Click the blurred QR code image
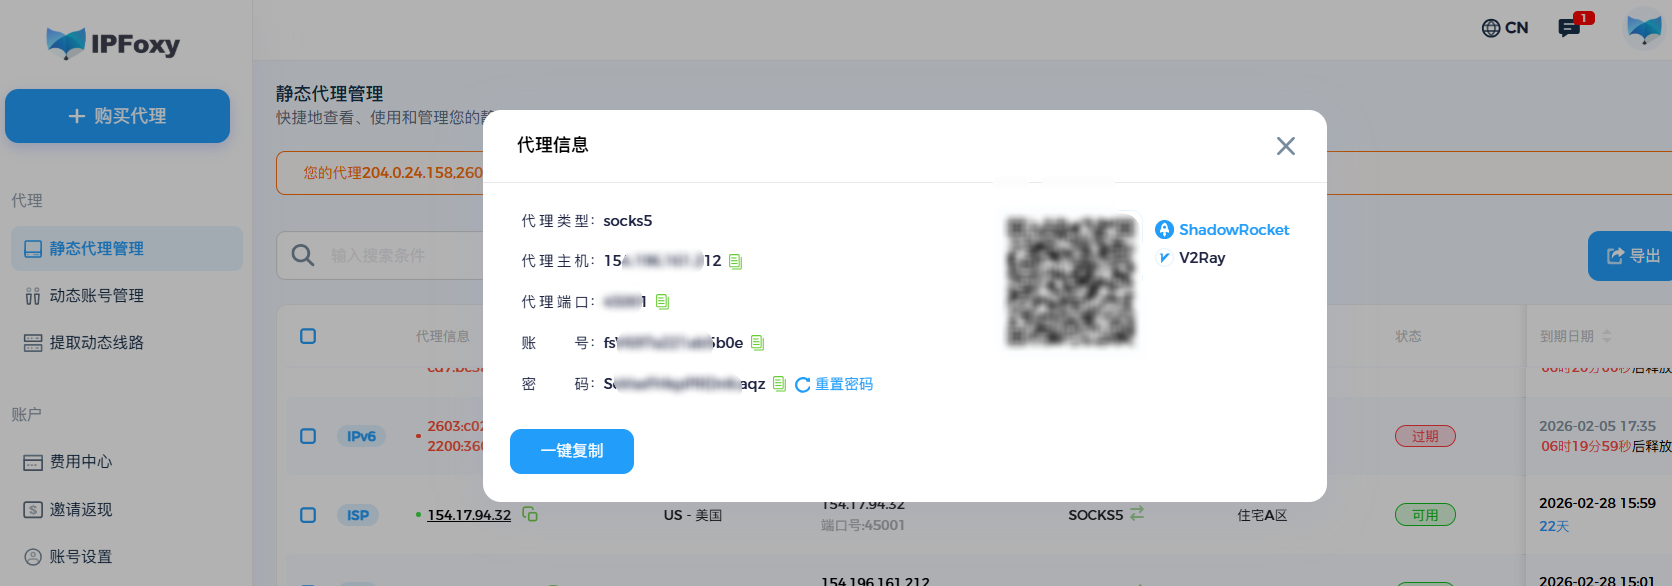Screen dimensions: 1672x586 (1071, 281)
